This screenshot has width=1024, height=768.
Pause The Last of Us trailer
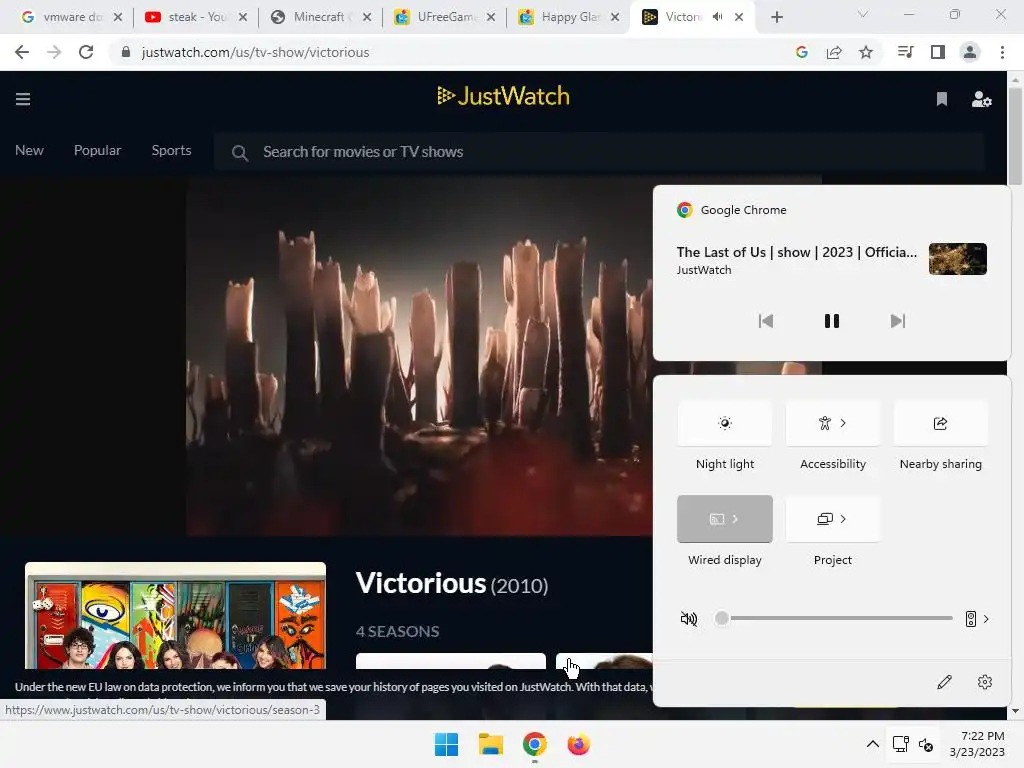(x=831, y=321)
